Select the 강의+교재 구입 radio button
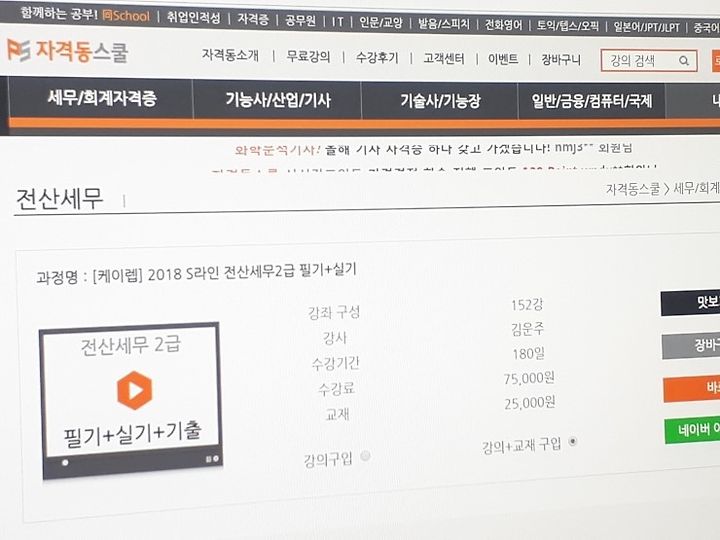720x540 pixels. 573,442
